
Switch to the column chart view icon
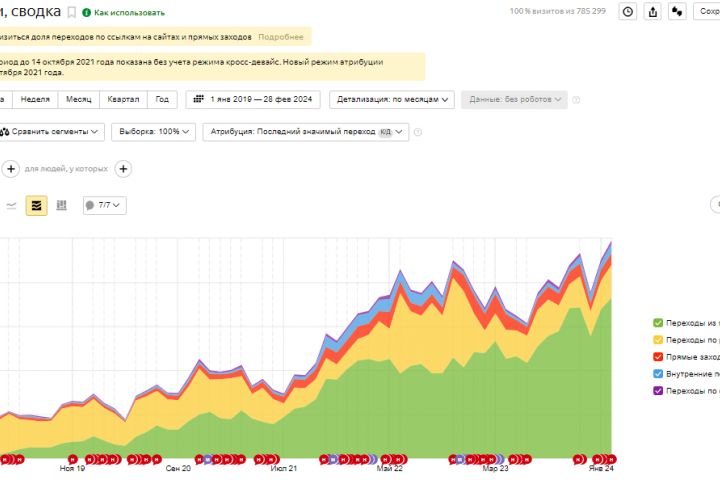61,205
